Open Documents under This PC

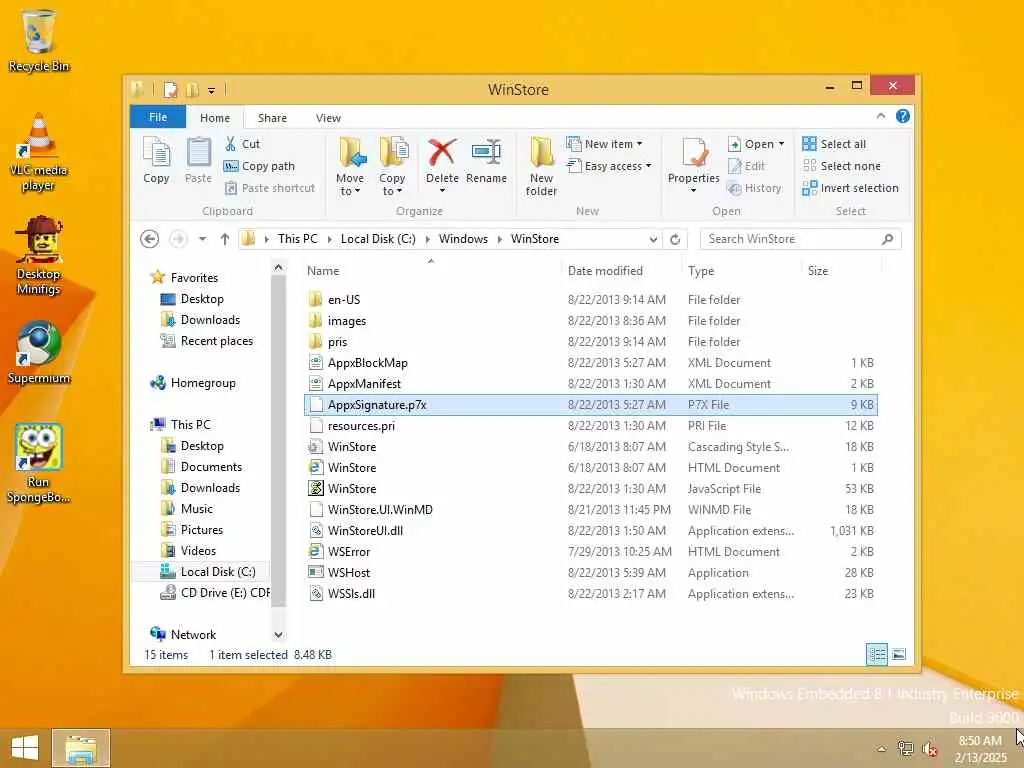(202, 467)
